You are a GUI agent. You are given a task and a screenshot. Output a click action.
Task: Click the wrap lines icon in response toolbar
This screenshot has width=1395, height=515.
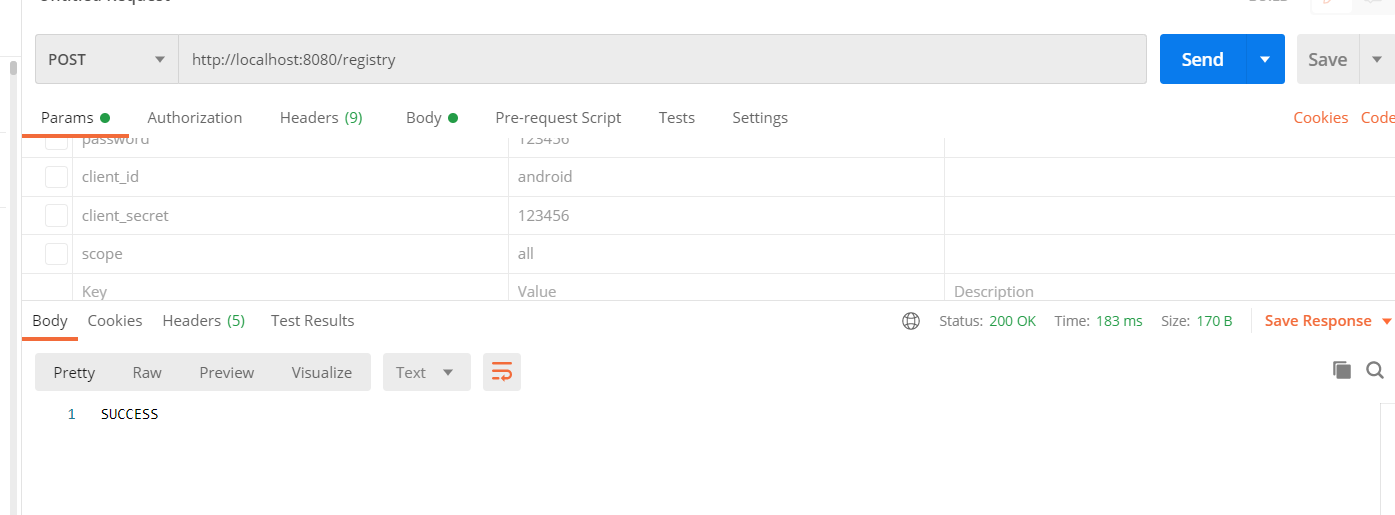(502, 372)
